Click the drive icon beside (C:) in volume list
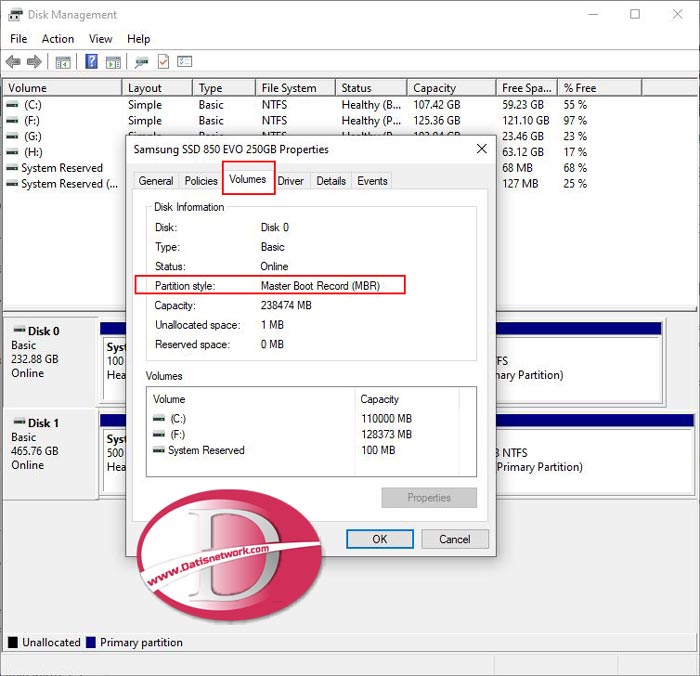700x676 pixels. point(12,105)
